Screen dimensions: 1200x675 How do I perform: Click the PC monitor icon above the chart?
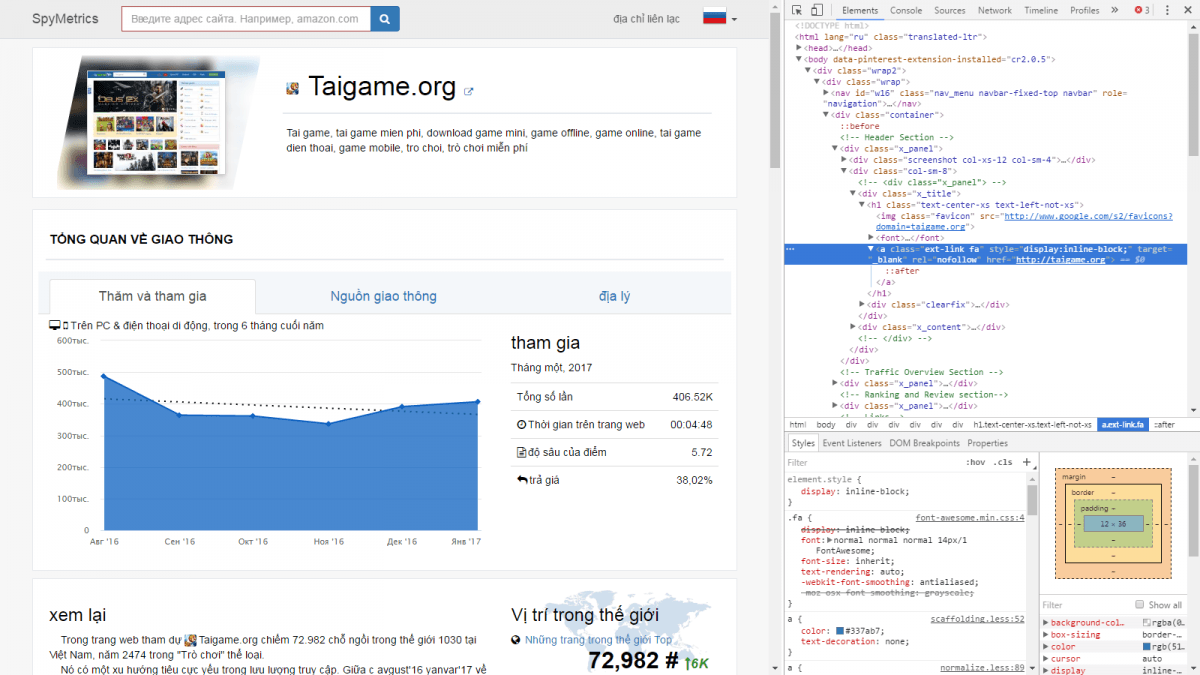(x=55, y=326)
